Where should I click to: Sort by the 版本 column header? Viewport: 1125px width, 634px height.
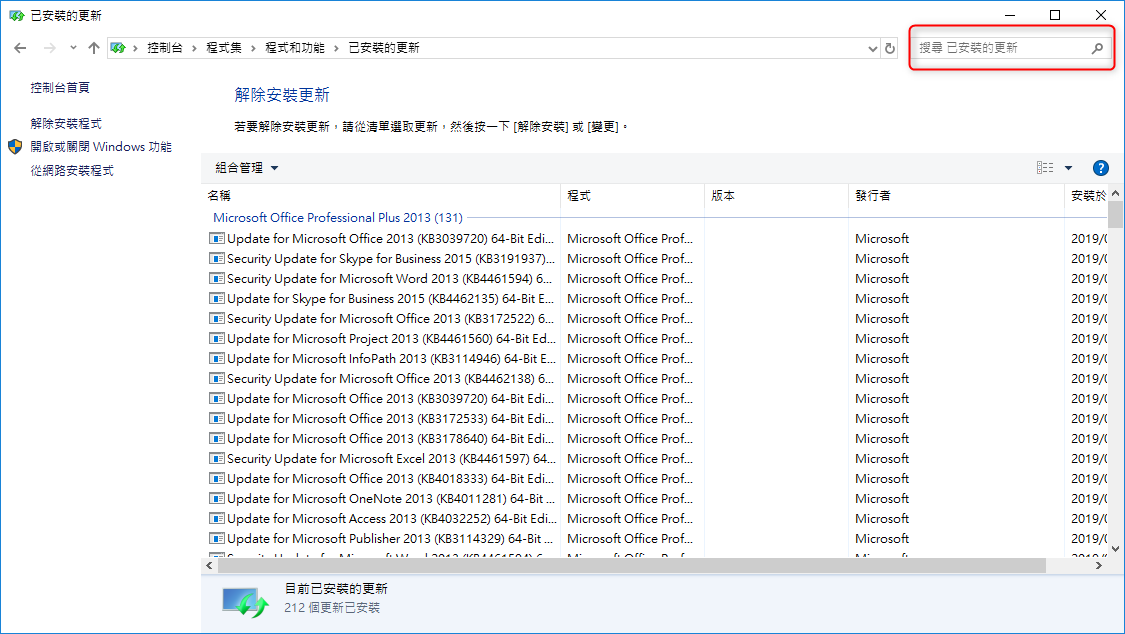click(776, 196)
